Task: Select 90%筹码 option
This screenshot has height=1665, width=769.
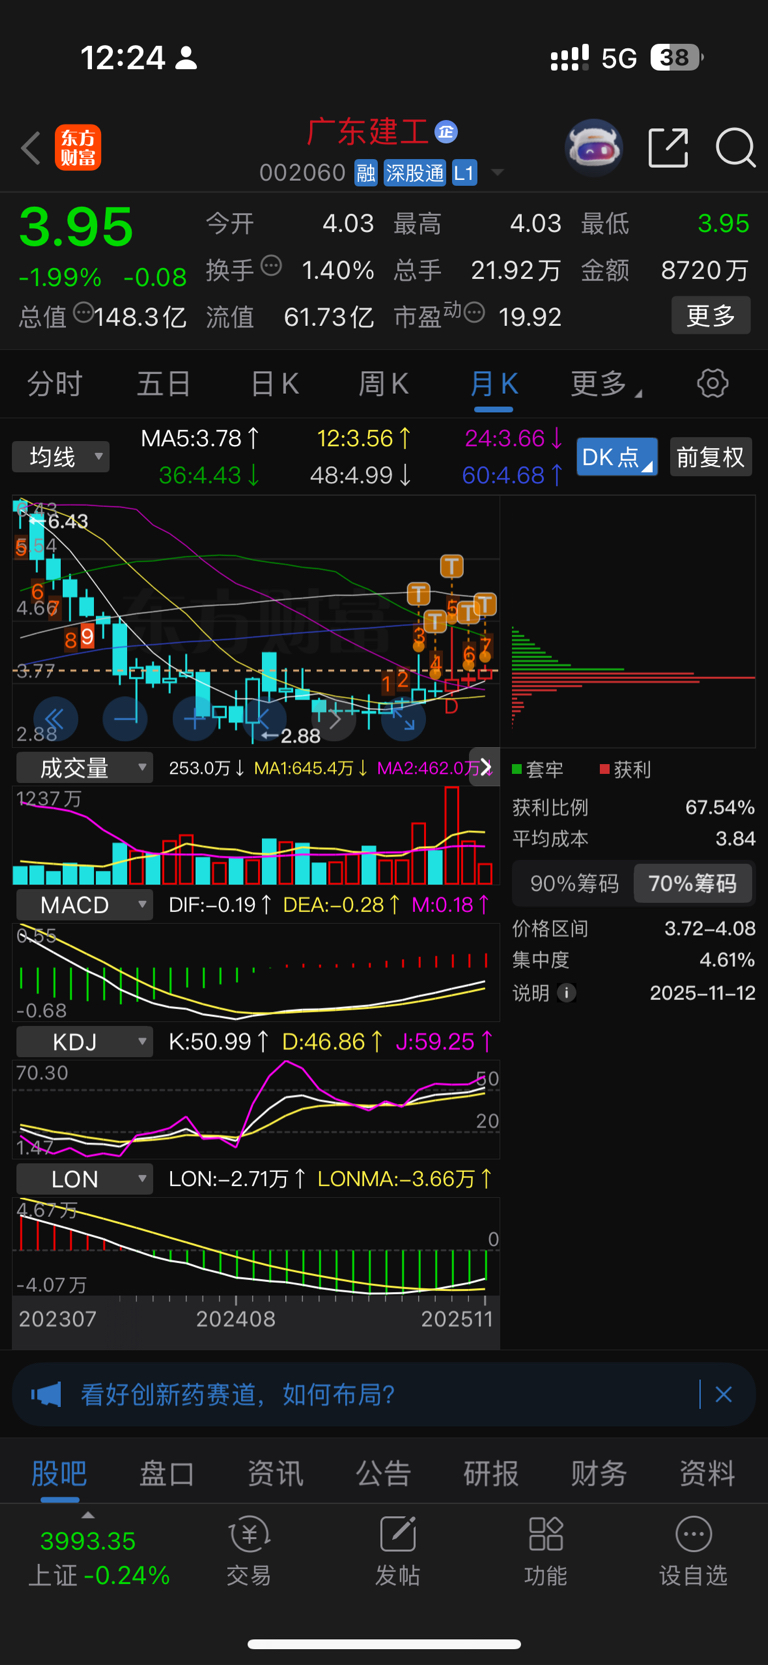Action: [574, 884]
